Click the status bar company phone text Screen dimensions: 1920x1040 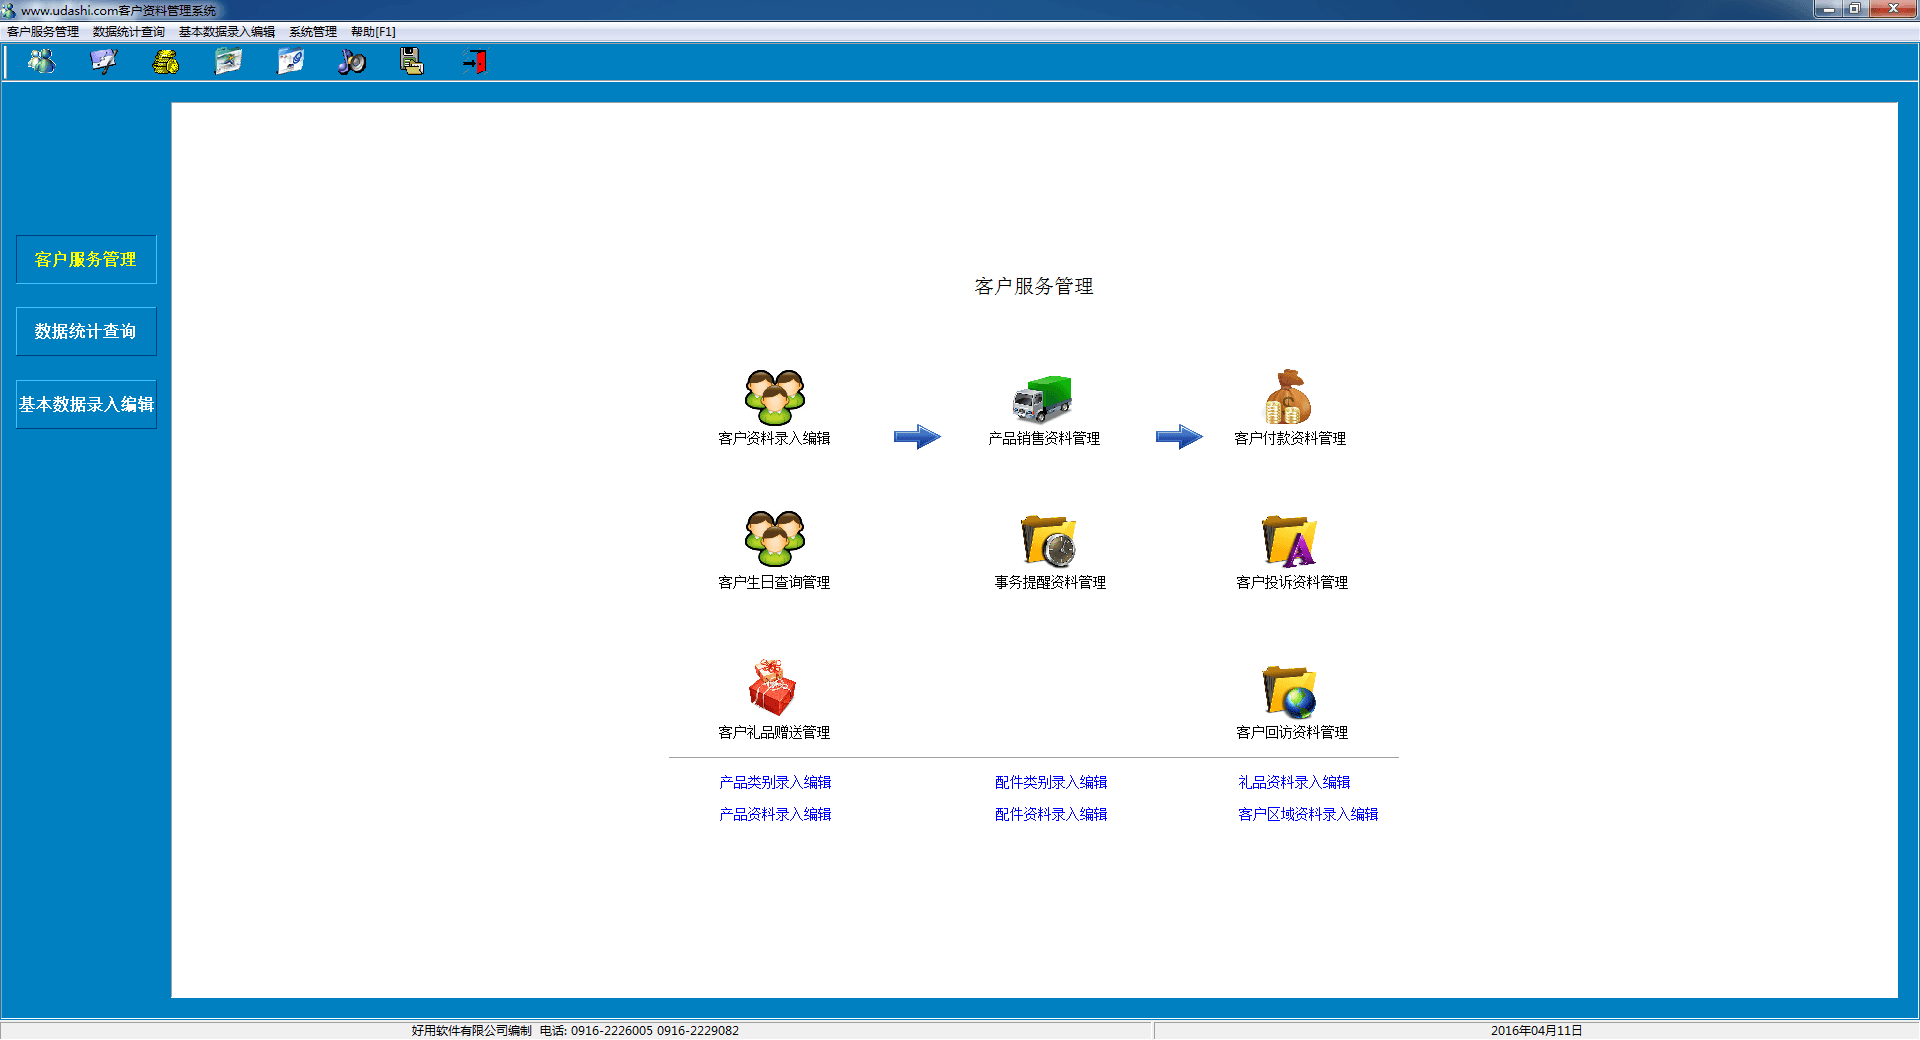575,1030
